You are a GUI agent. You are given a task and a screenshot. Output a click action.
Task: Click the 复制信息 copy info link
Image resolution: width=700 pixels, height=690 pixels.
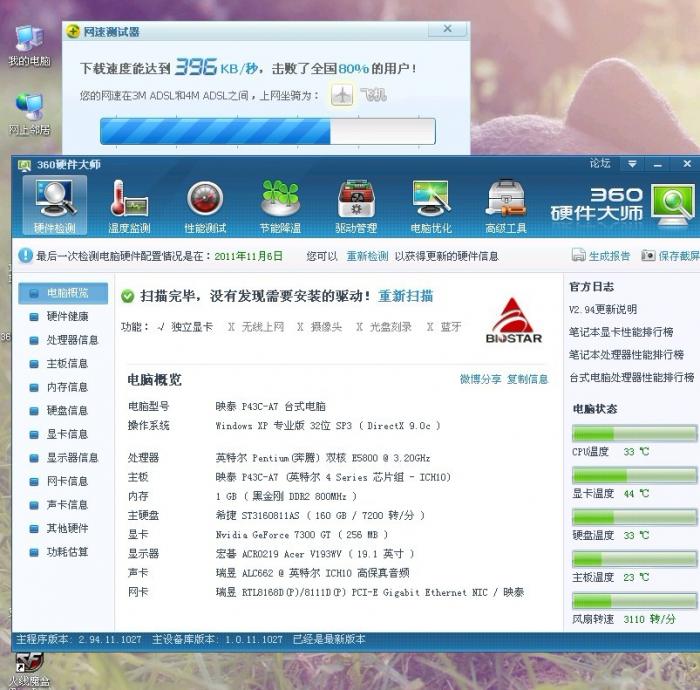(x=527, y=379)
